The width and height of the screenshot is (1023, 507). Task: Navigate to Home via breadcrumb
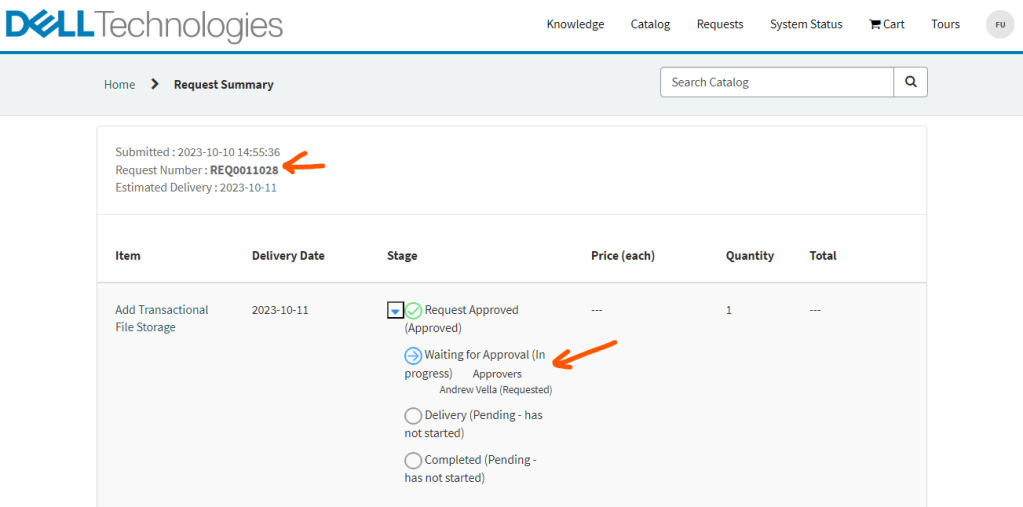[119, 85]
